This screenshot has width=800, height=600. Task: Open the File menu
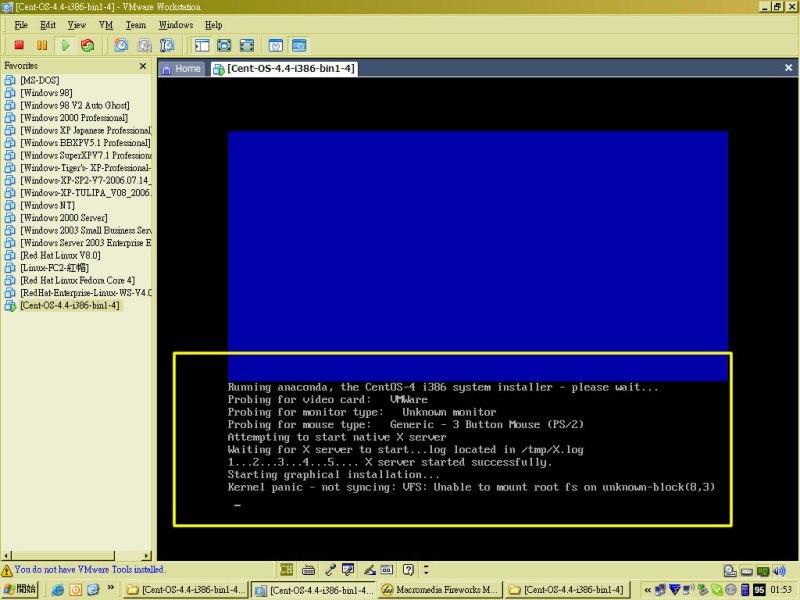pyautogui.click(x=21, y=24)
